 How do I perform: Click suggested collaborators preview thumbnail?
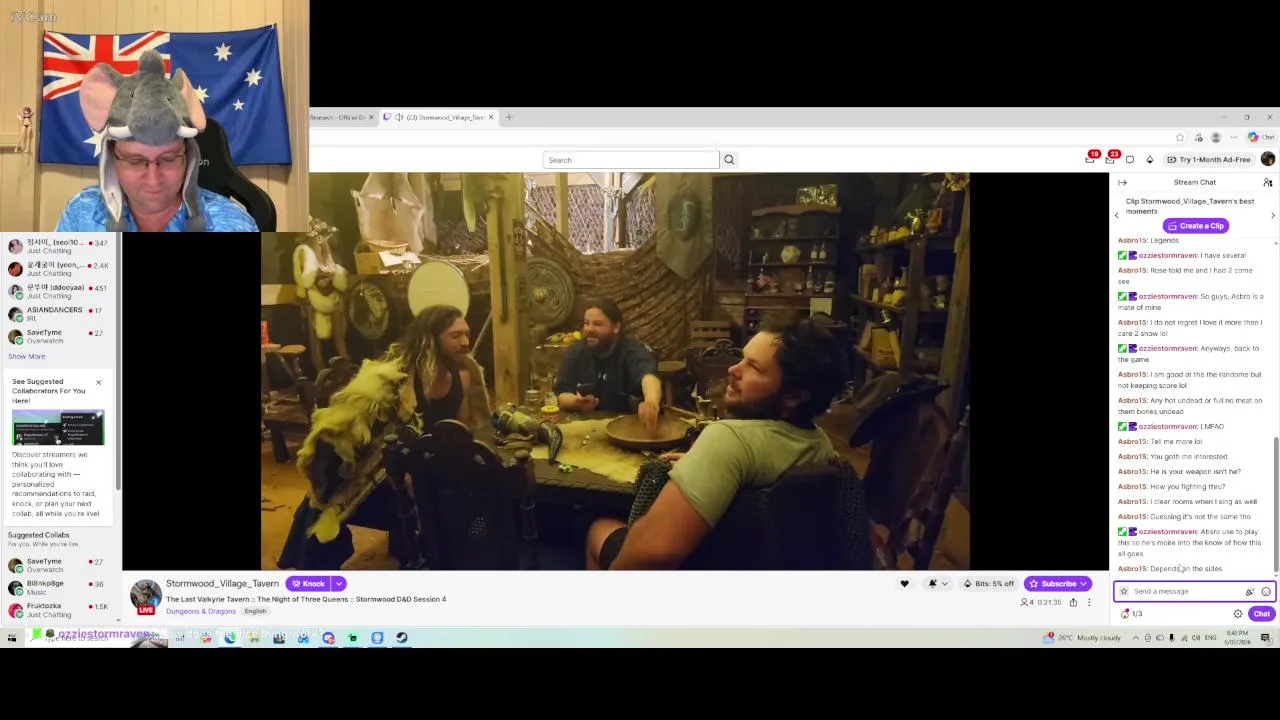(58, 428)
